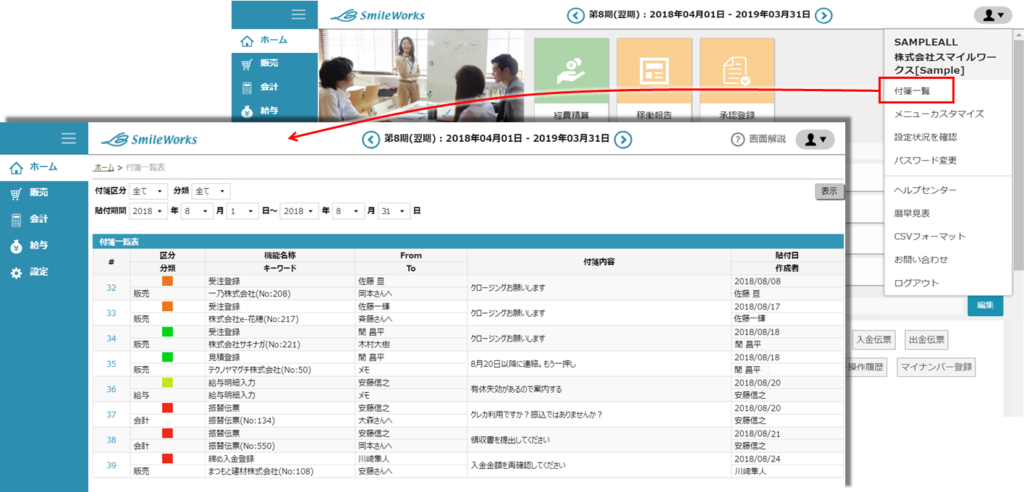Choose ログアウト in user menu
The image size is (1024, 492).
click(x=916, y=283)
